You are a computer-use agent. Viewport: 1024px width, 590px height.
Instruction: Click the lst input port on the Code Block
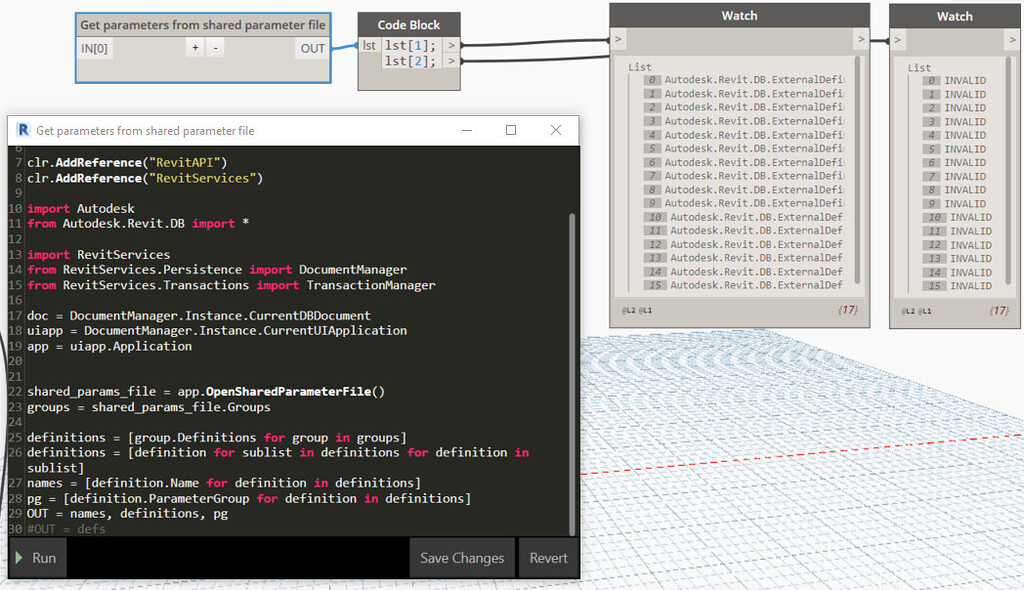pyautogui.click(x=367, y=45)
